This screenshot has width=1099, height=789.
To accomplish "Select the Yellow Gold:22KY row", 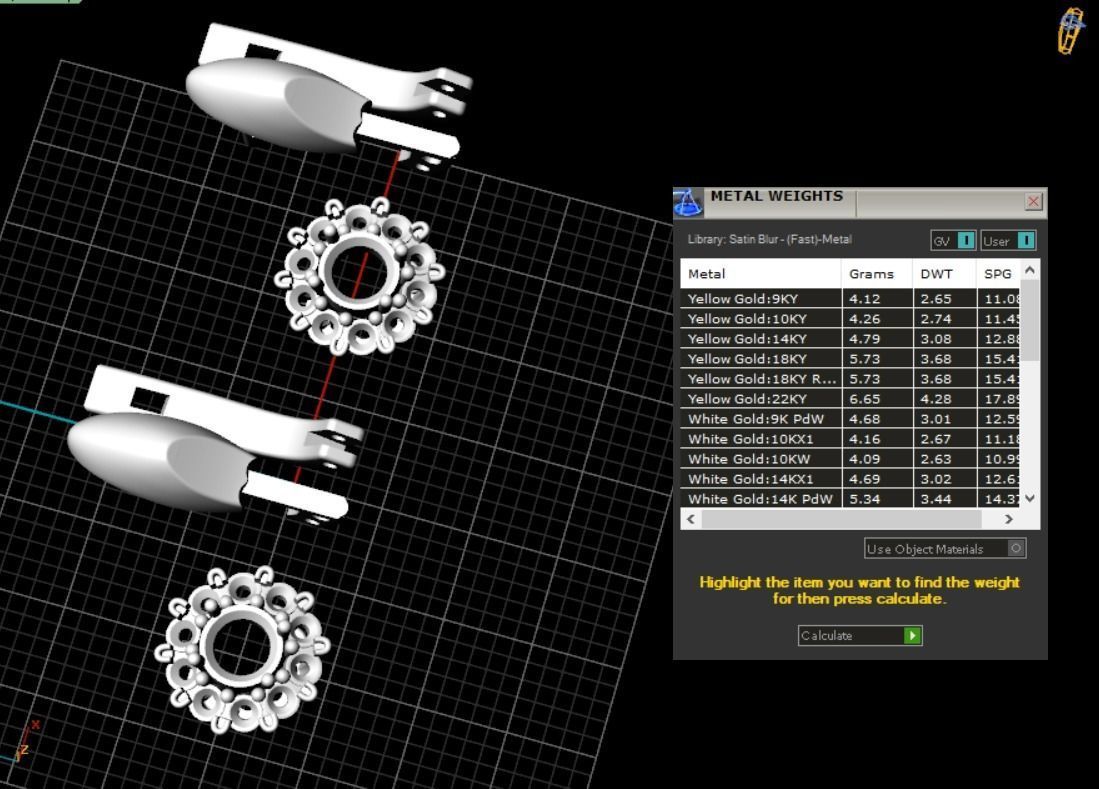I will (849, 399).
